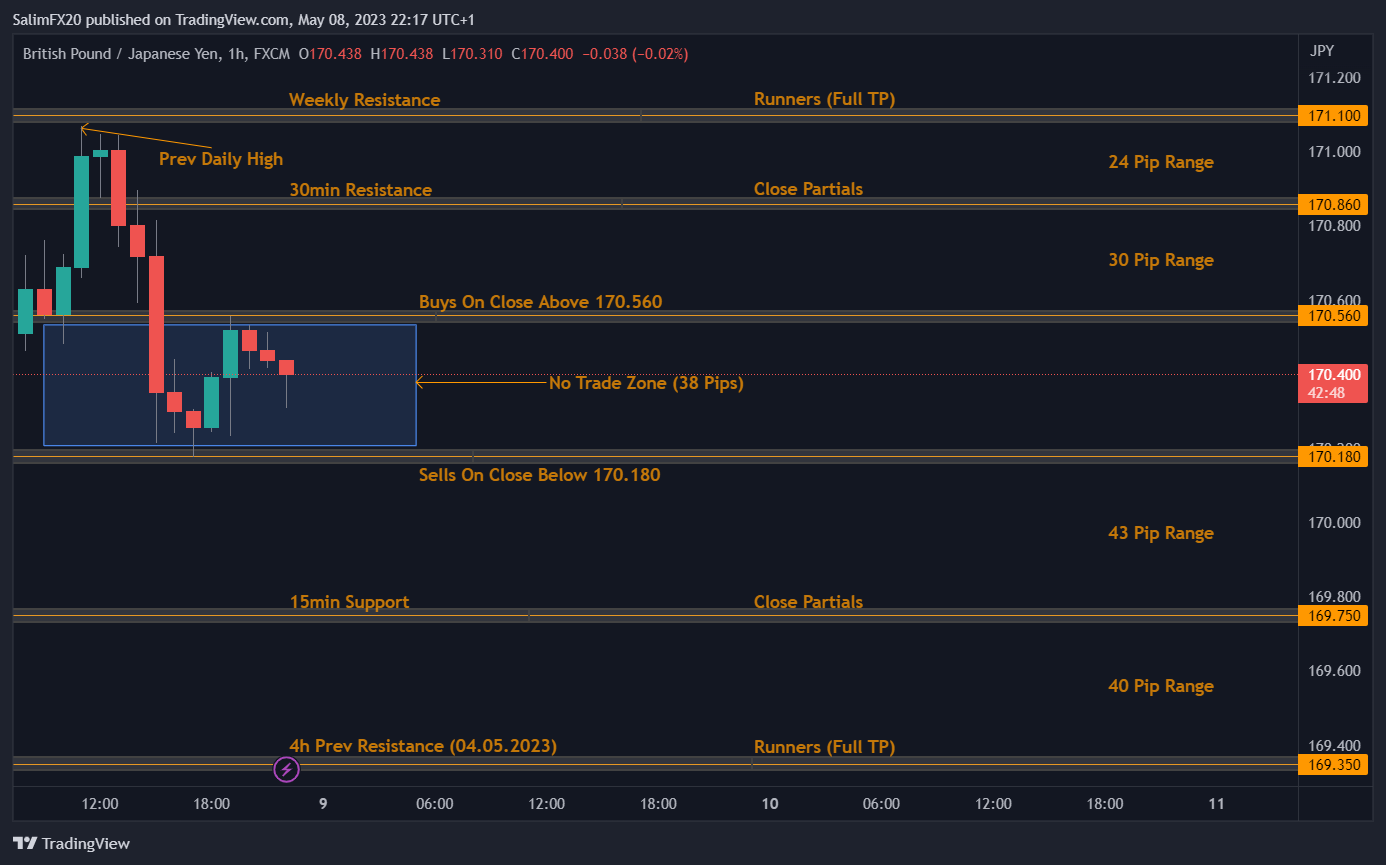The width and height of the screenshot is (1386, 865).
Task: Click the purple lightning bolt event icon
Action: 287,770
